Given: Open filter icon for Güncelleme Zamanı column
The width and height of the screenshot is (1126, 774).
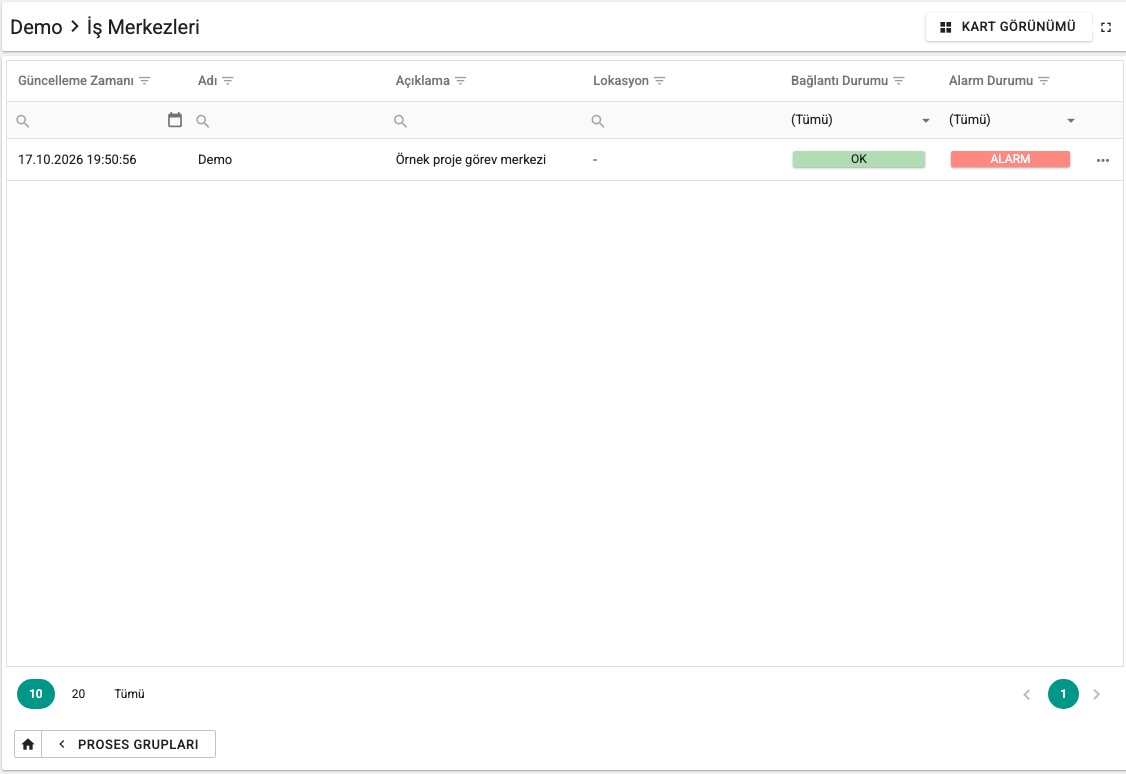Looking at the screenshot, I should 144,81.
